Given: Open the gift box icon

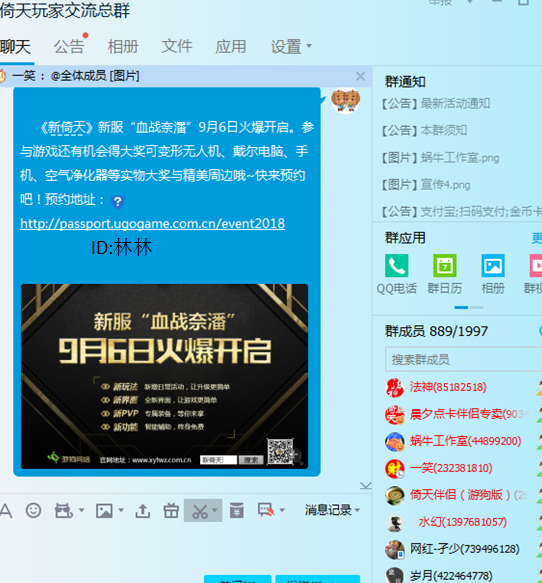Looking at the screenshot, I should click(171, 510).
